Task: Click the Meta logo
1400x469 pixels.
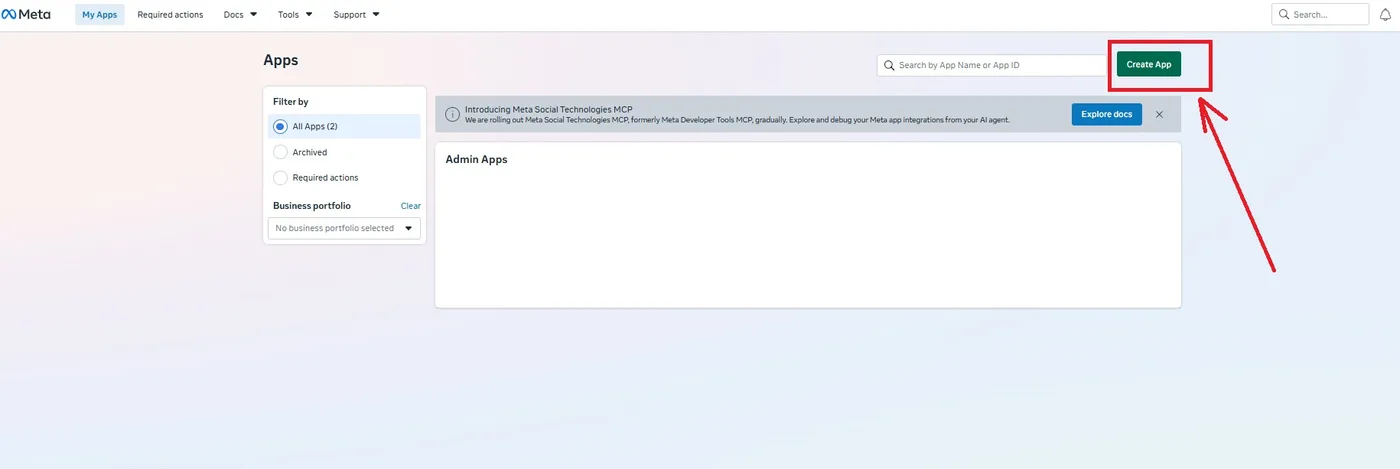Action: point(26,15)
